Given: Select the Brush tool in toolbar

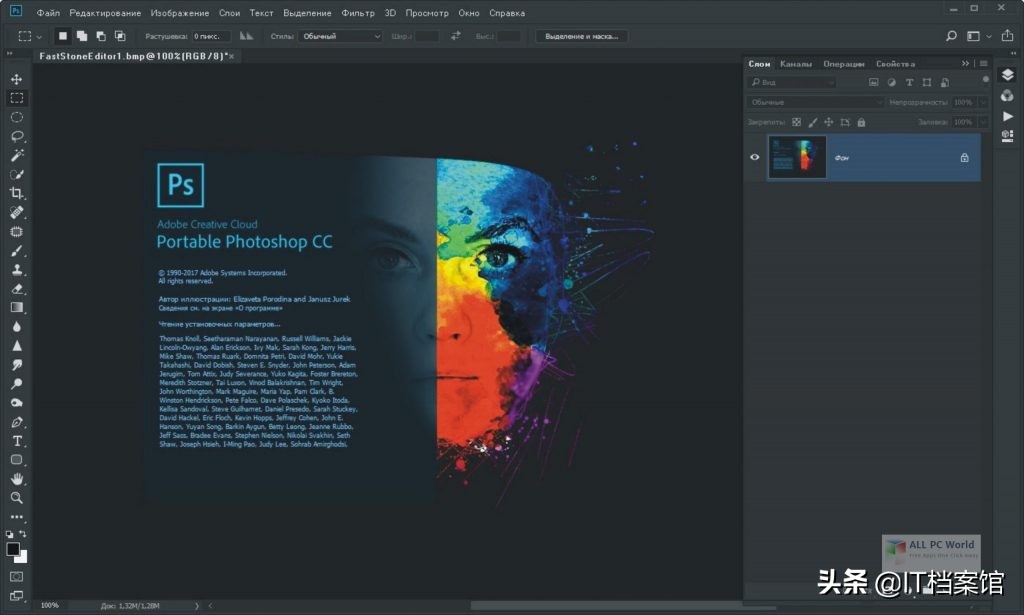Looking at the screenshot, I should tap(17, 251).
